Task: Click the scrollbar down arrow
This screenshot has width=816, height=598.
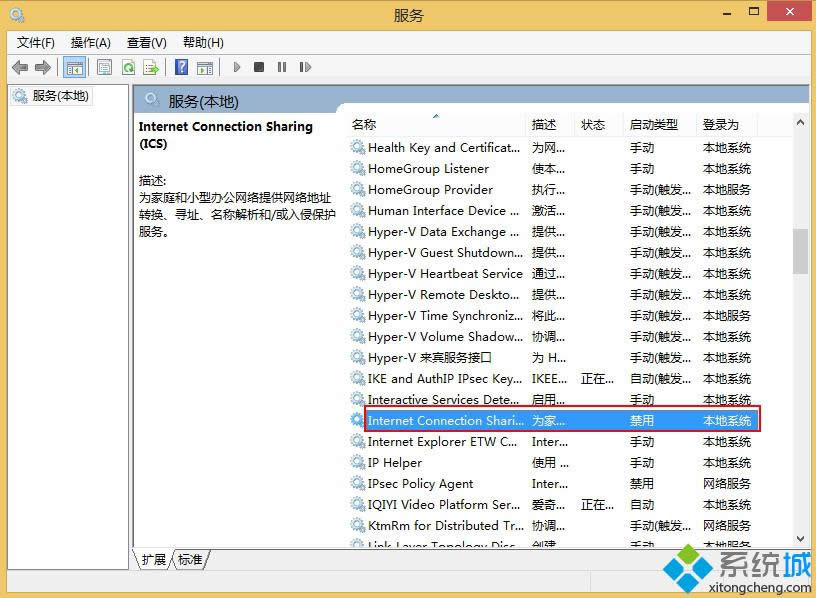Action: click(x=800, y=539)
